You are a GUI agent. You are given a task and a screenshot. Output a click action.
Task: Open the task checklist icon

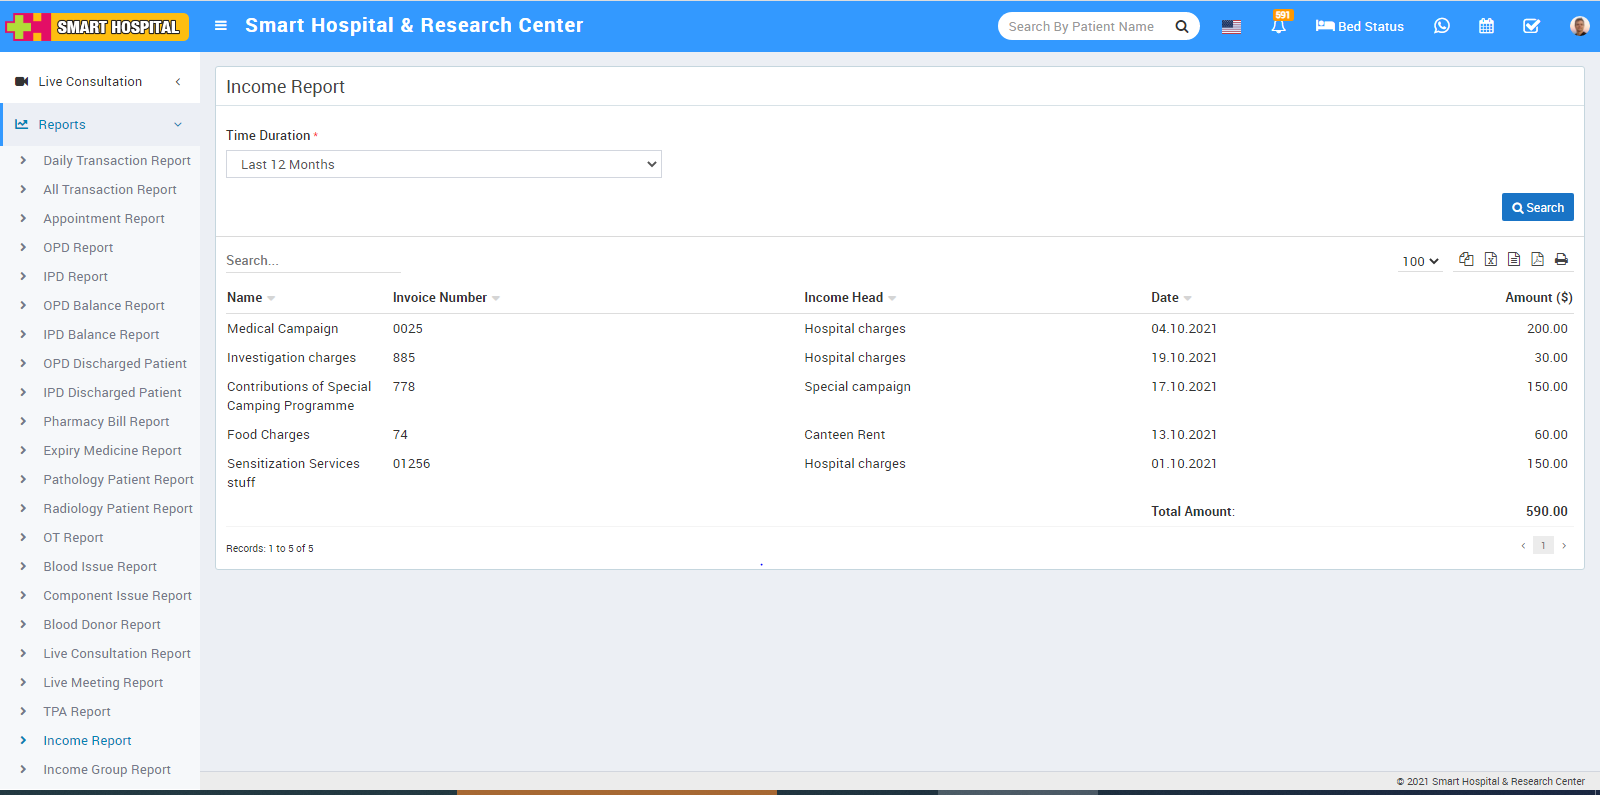pyautogui.click(x=1531, y=26)
